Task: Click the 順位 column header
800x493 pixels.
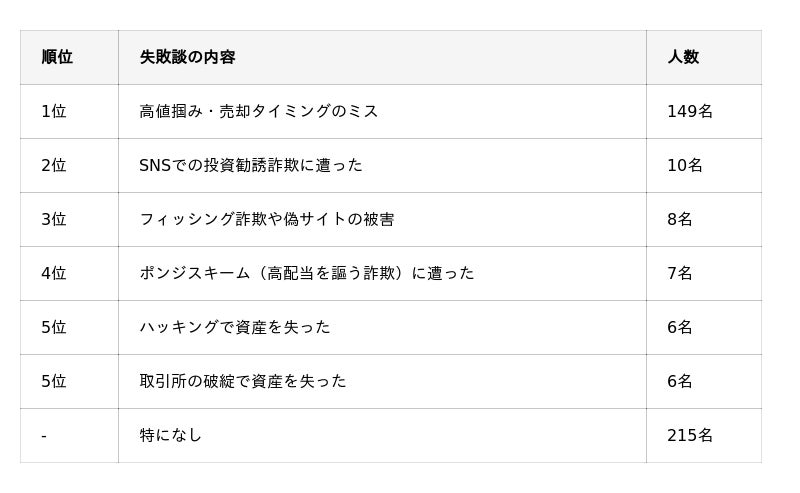Action: (57, 57)
